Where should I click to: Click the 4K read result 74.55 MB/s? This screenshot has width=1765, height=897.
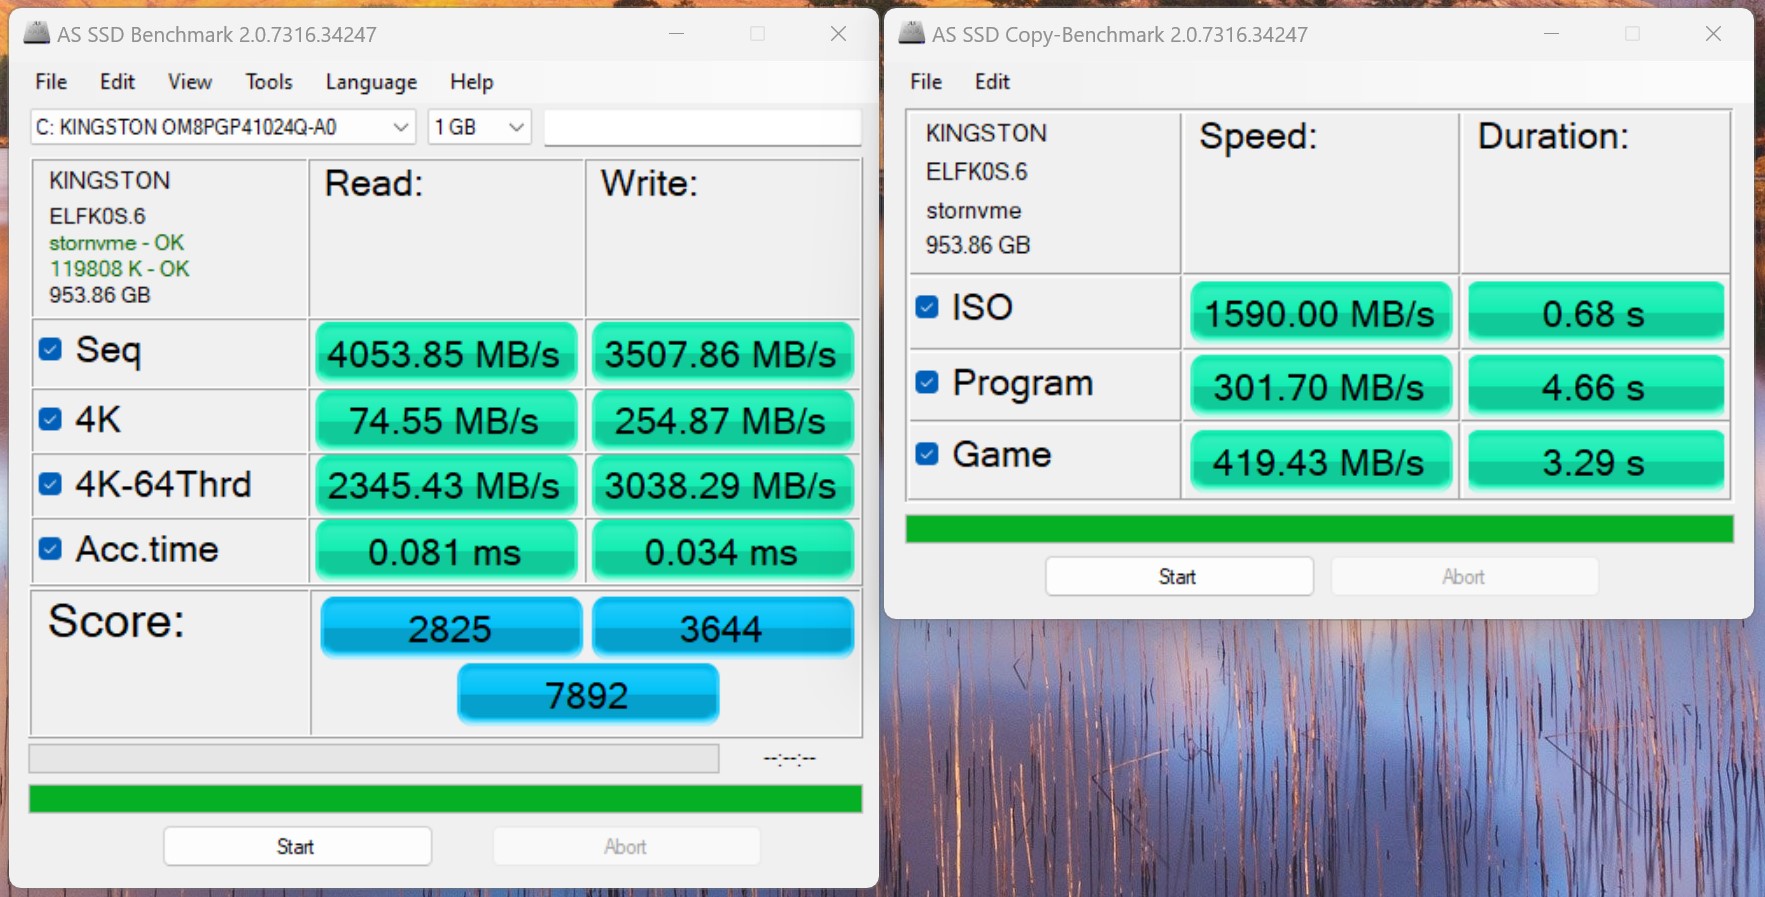coord(445,421)
